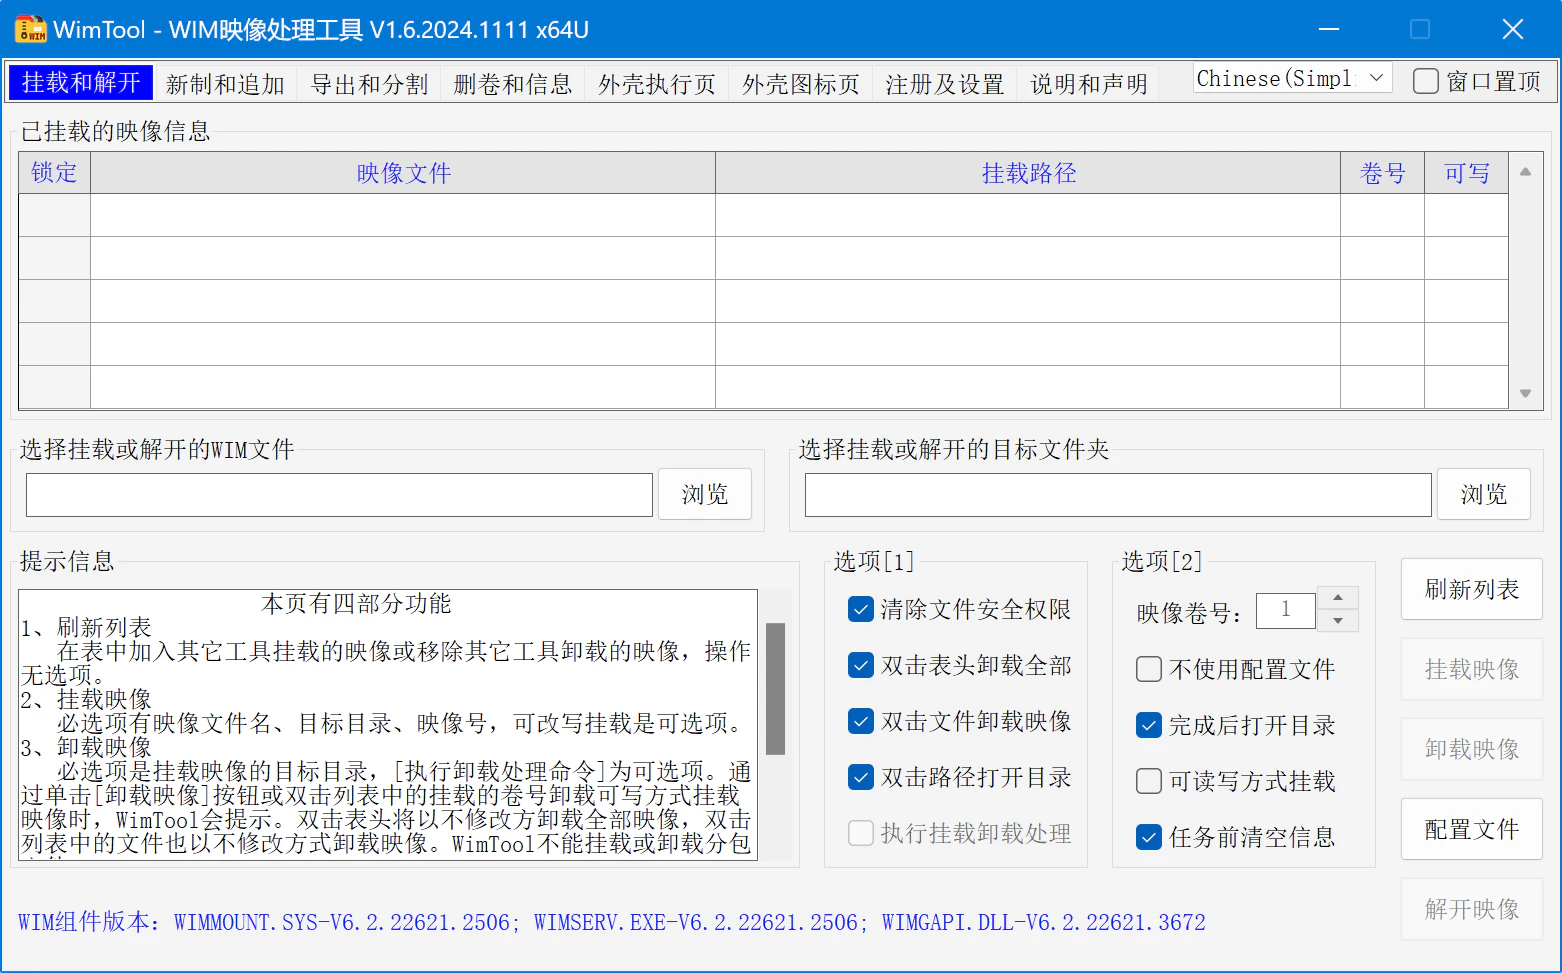Enable 窗口置顶 window pinning
1562x973 pixels.
click(x=1425, y=81)
